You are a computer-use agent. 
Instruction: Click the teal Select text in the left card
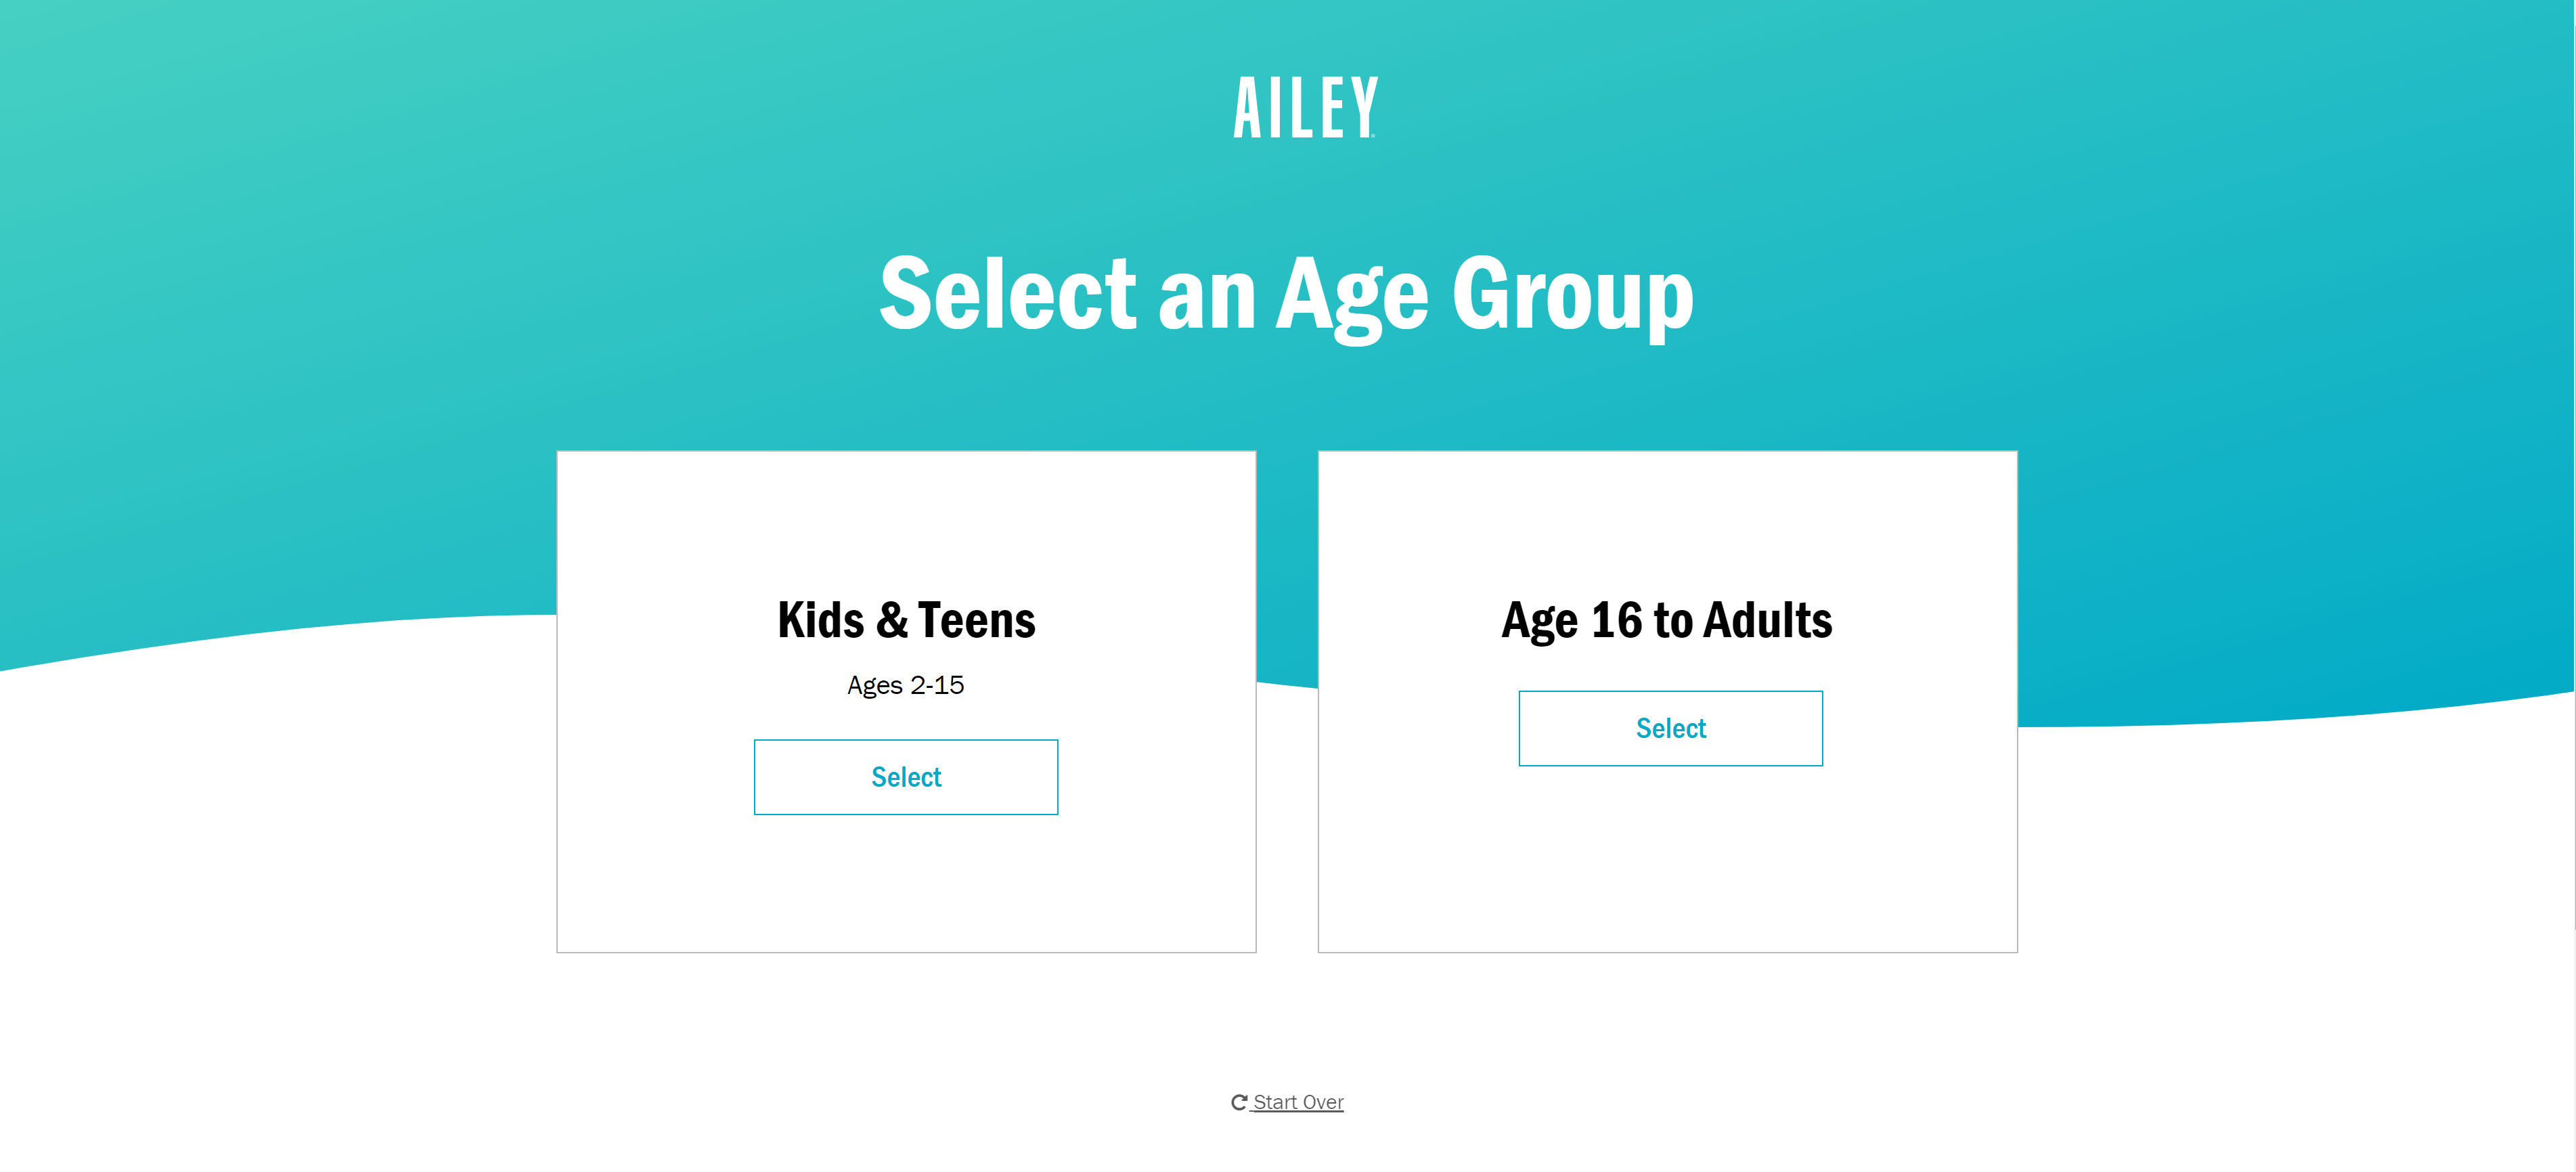(x=906, y=777)
